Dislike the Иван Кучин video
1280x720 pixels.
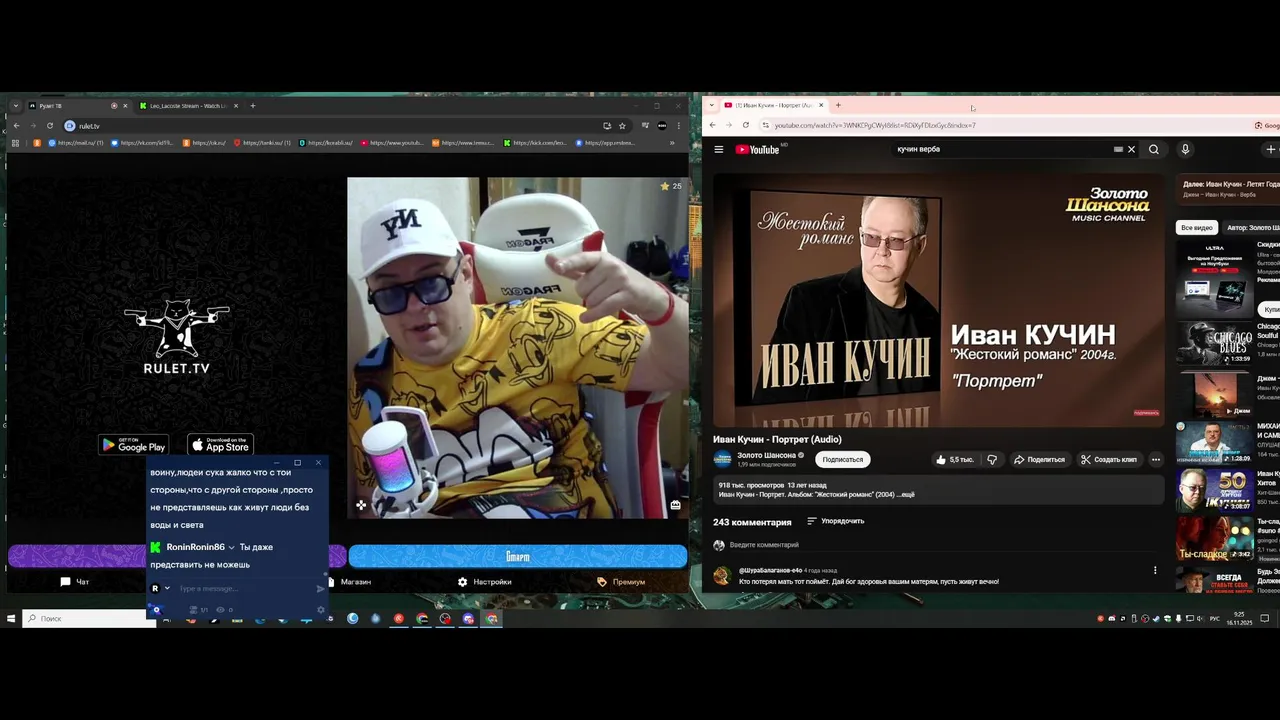(992, 460)
